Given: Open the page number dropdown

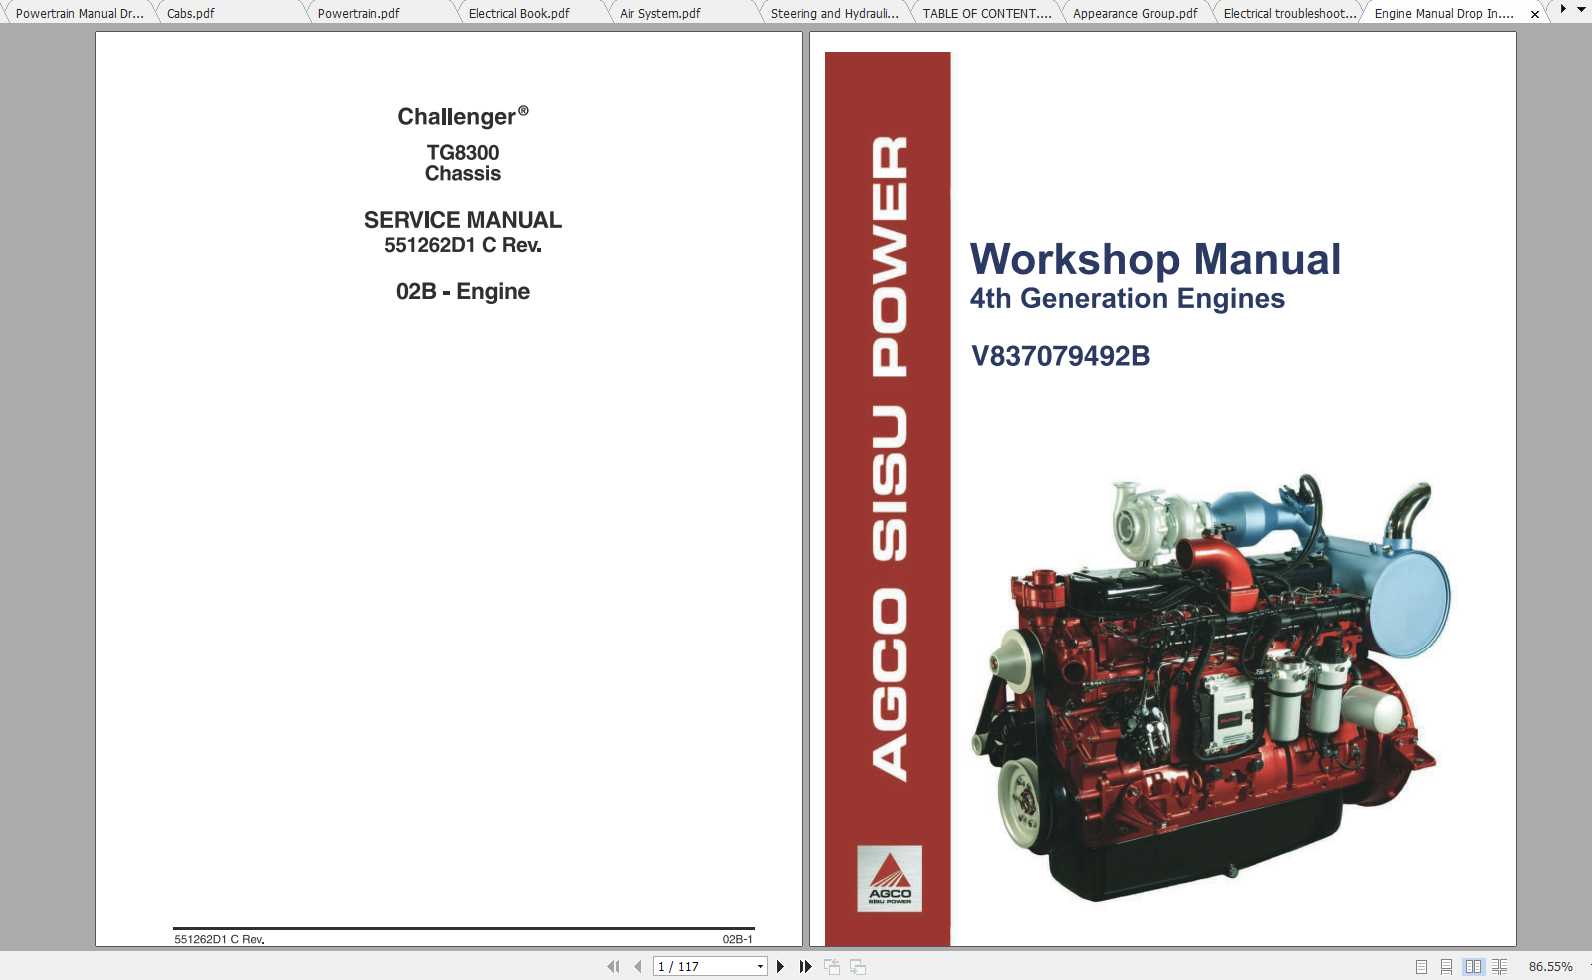Looking at the screenshot, I should [x=760, y=966].
